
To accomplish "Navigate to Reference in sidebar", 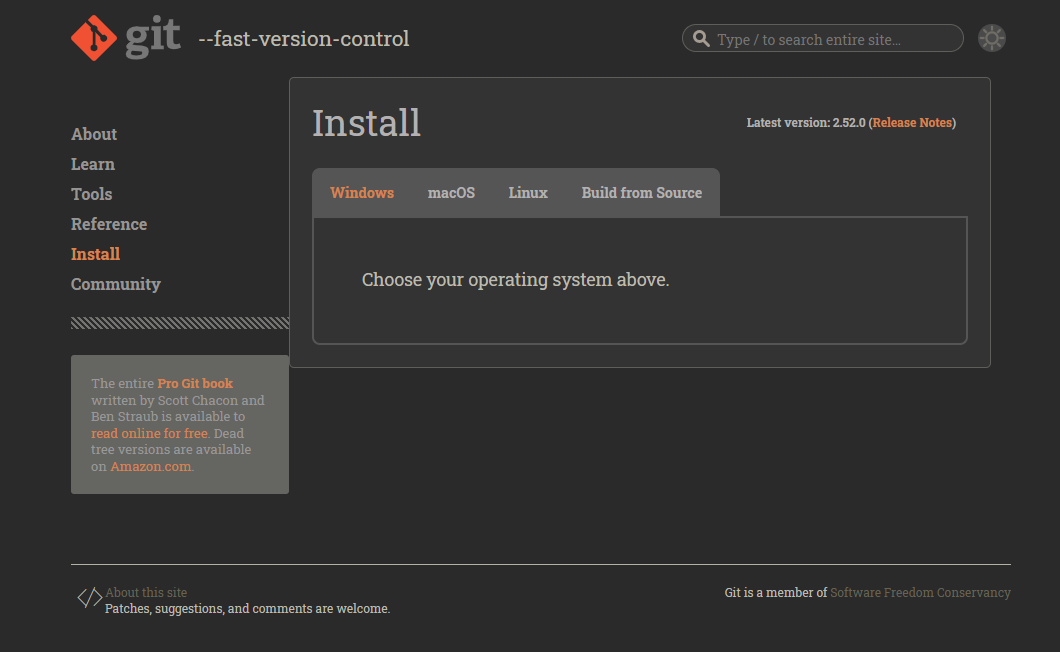I will pyautogui.click(x=109, y=224).
